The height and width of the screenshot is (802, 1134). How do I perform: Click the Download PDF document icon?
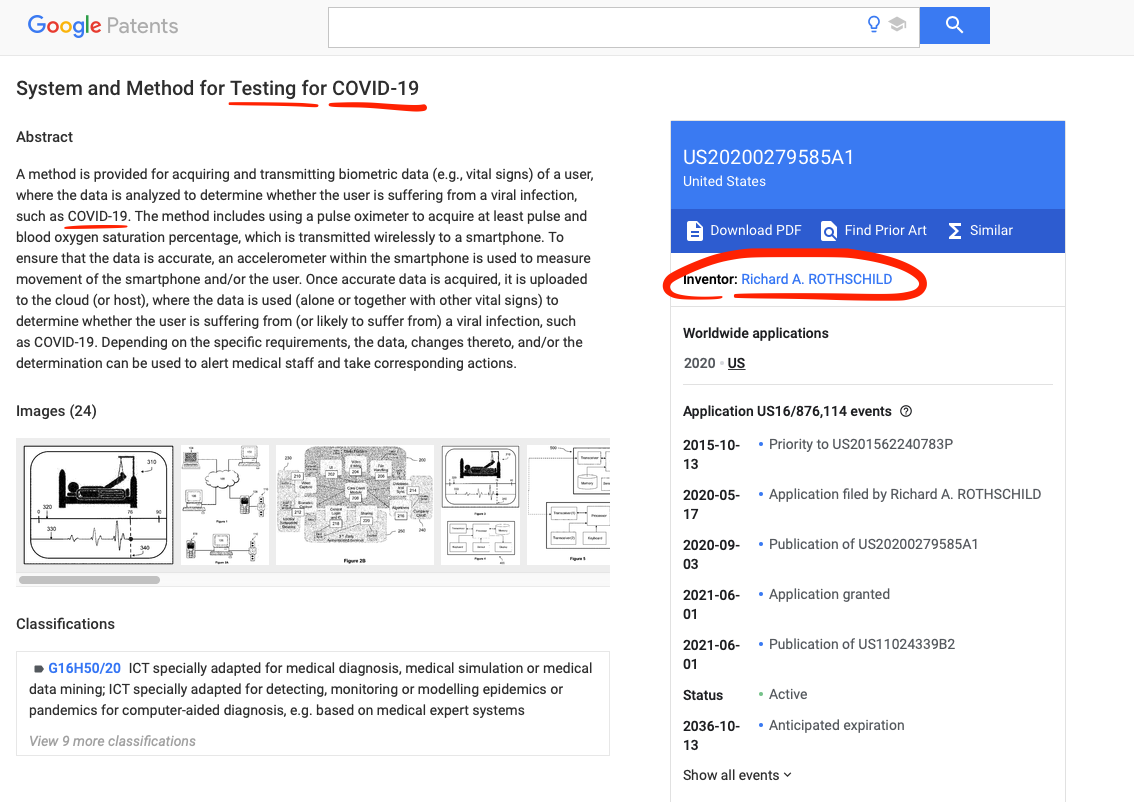pos(694,231)
